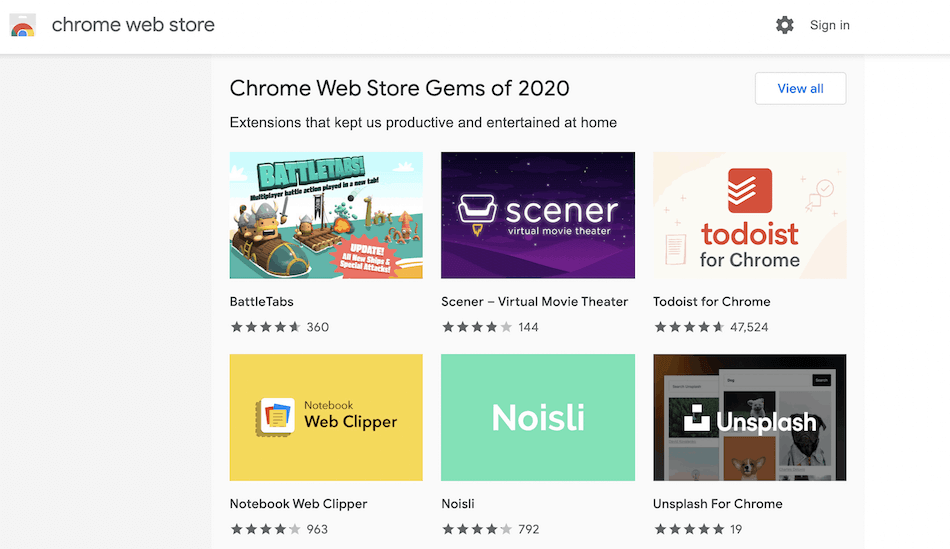This screenshot has height=549, width=950.
Task: Open the Todoist for Chrome thumbnail
Action: pyautogui.click(x=750, y=215)
